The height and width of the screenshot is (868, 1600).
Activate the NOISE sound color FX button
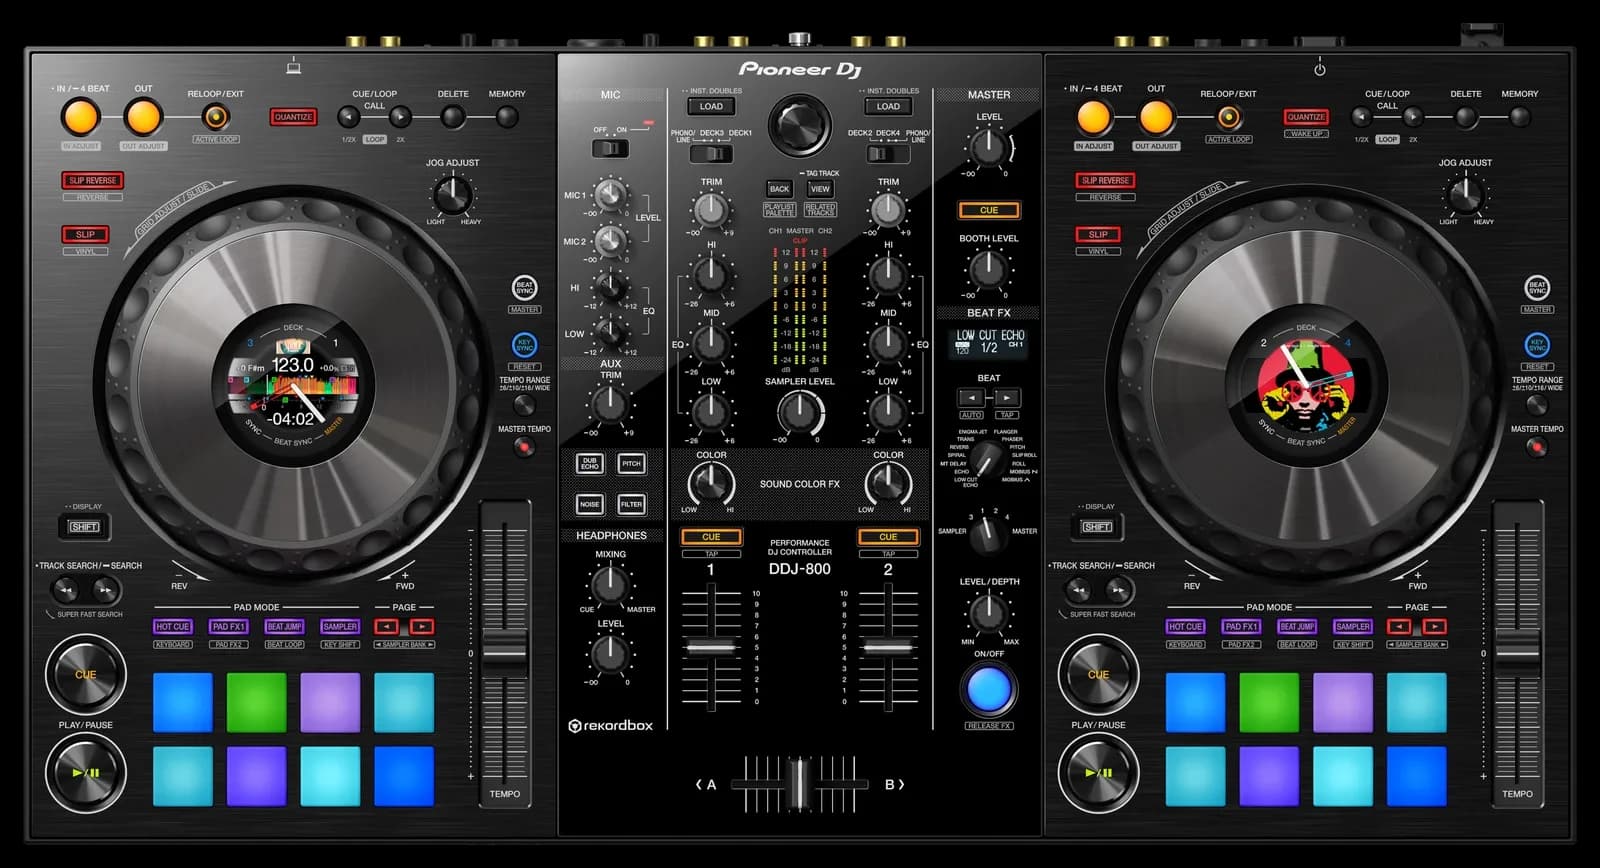[590, 504]
